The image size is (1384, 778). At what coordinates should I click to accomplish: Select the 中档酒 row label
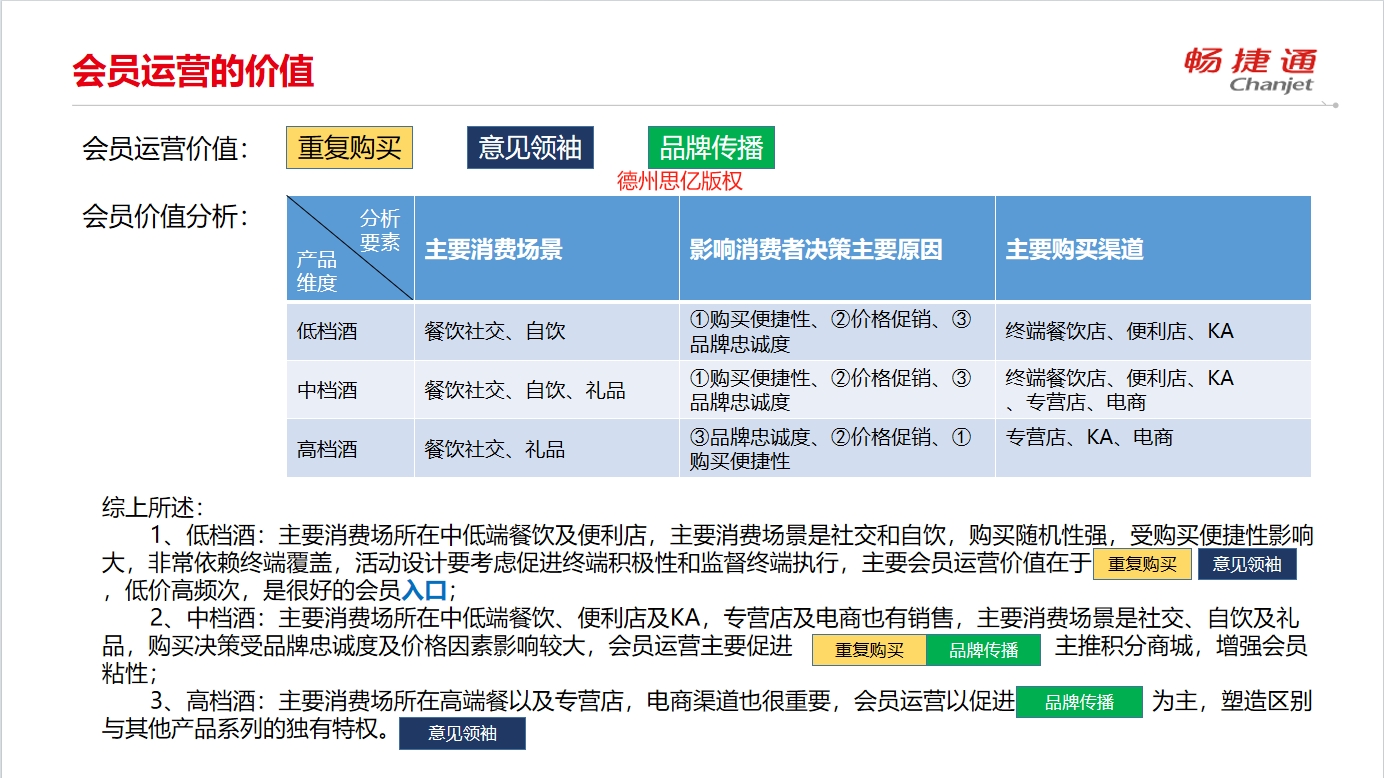pyautogui.click(x=327, y=390)
